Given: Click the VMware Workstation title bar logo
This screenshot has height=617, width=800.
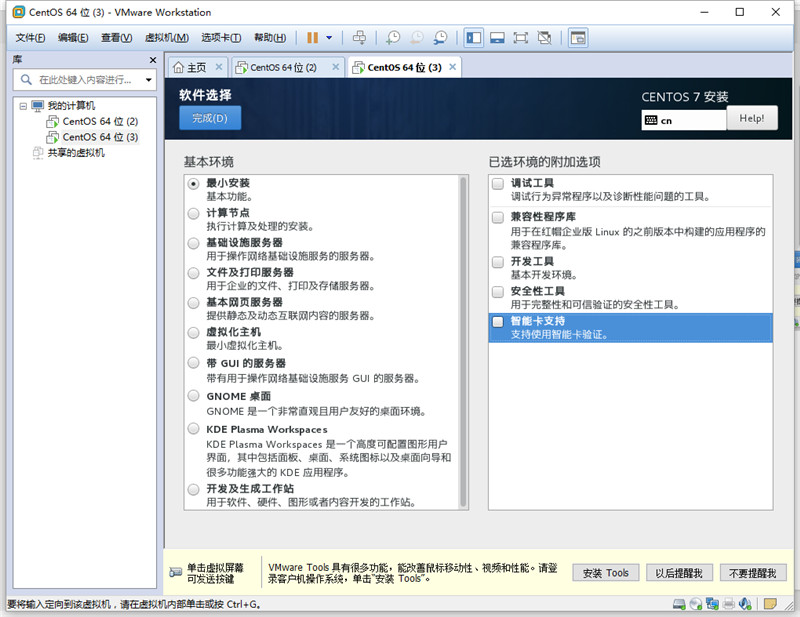Looking at the screenshot, I should tap(18, 12).
